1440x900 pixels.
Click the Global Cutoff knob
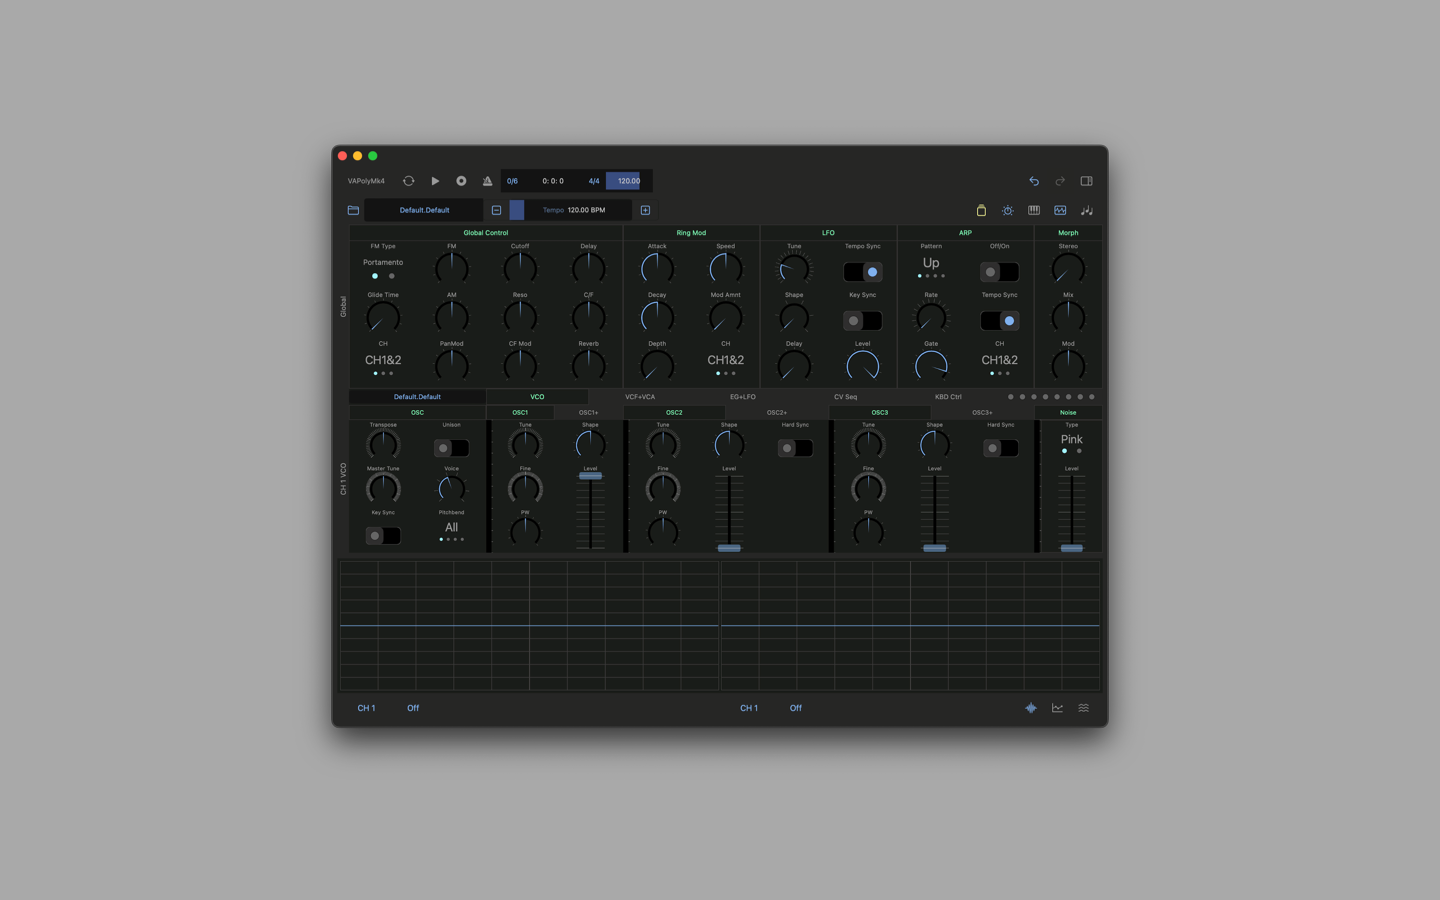(x=520, y=268)
